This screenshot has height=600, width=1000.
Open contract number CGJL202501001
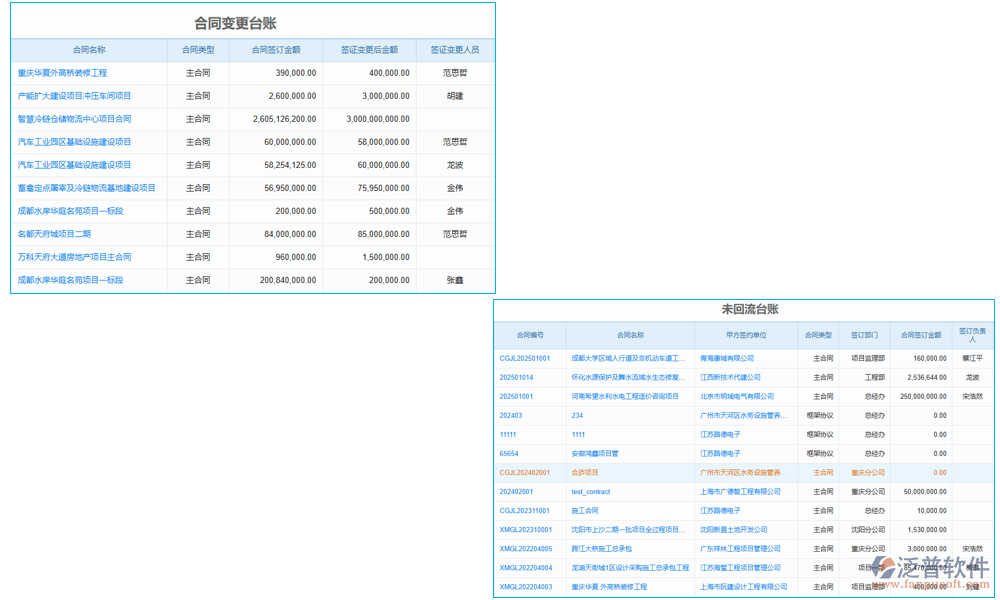[524, 358]
